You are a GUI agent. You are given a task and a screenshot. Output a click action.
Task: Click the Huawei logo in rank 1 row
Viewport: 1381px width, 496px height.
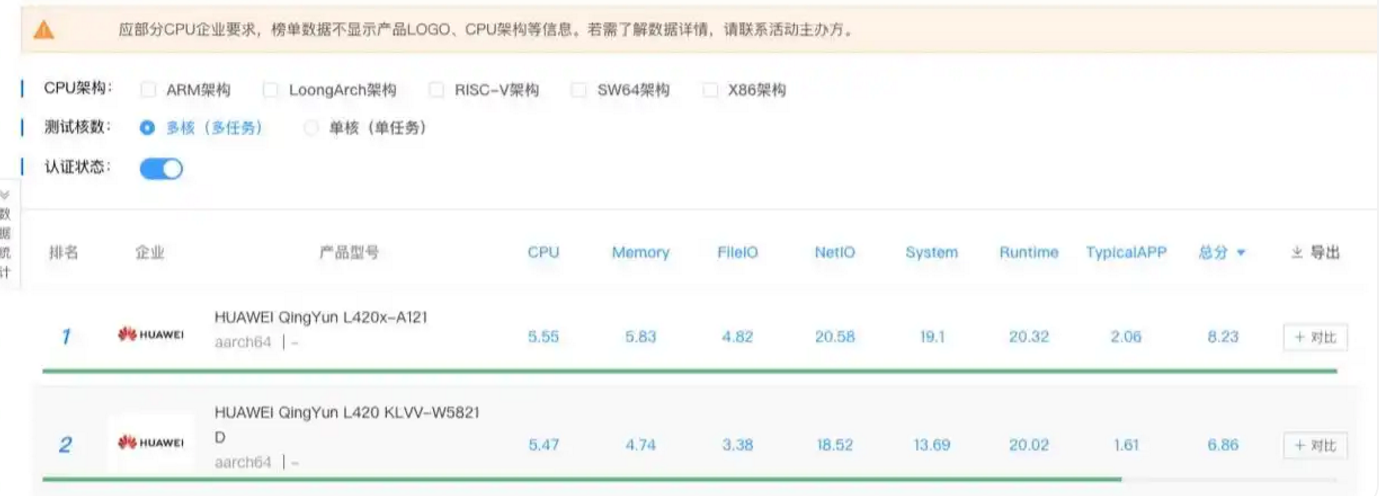click(150, 335)
